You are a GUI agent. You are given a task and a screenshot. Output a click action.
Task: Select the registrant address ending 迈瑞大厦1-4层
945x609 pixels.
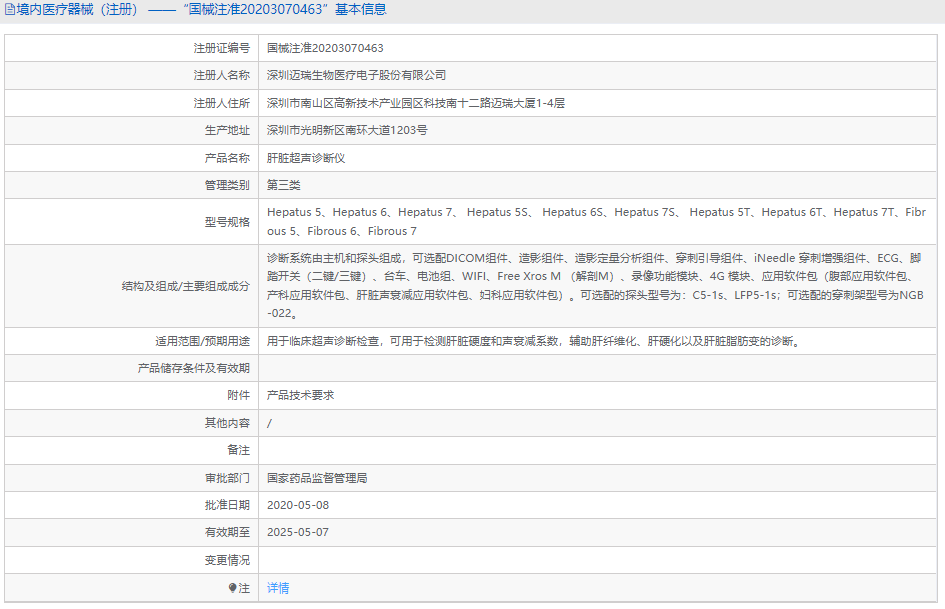click(416, 103)
